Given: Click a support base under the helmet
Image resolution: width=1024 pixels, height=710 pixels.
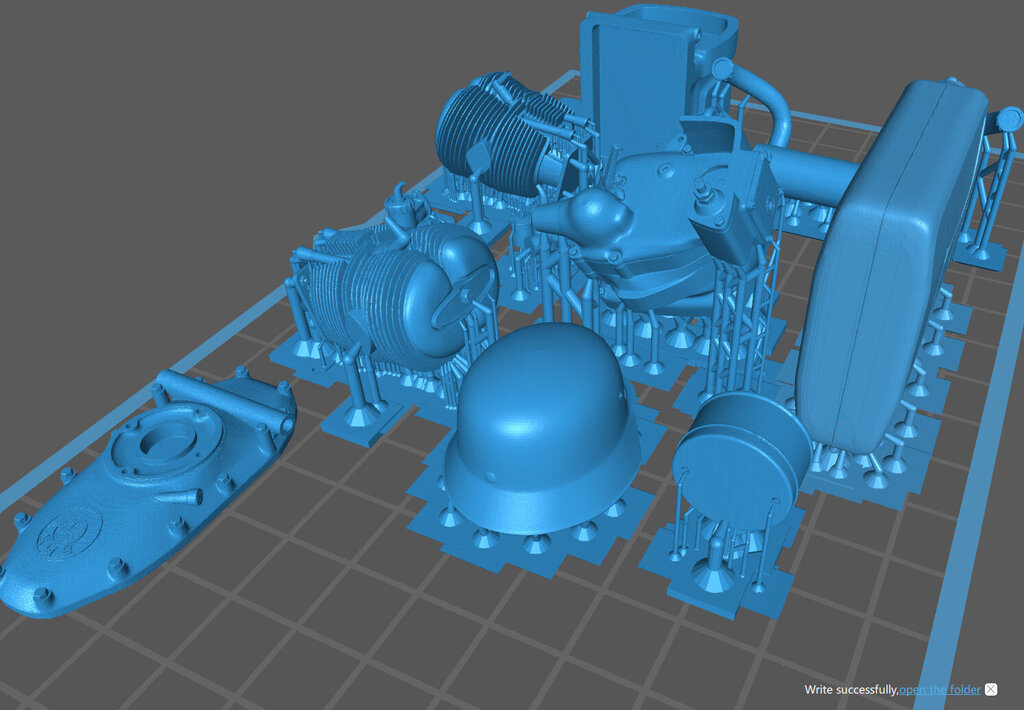Looking at the screenshot, I should [537, 545].
